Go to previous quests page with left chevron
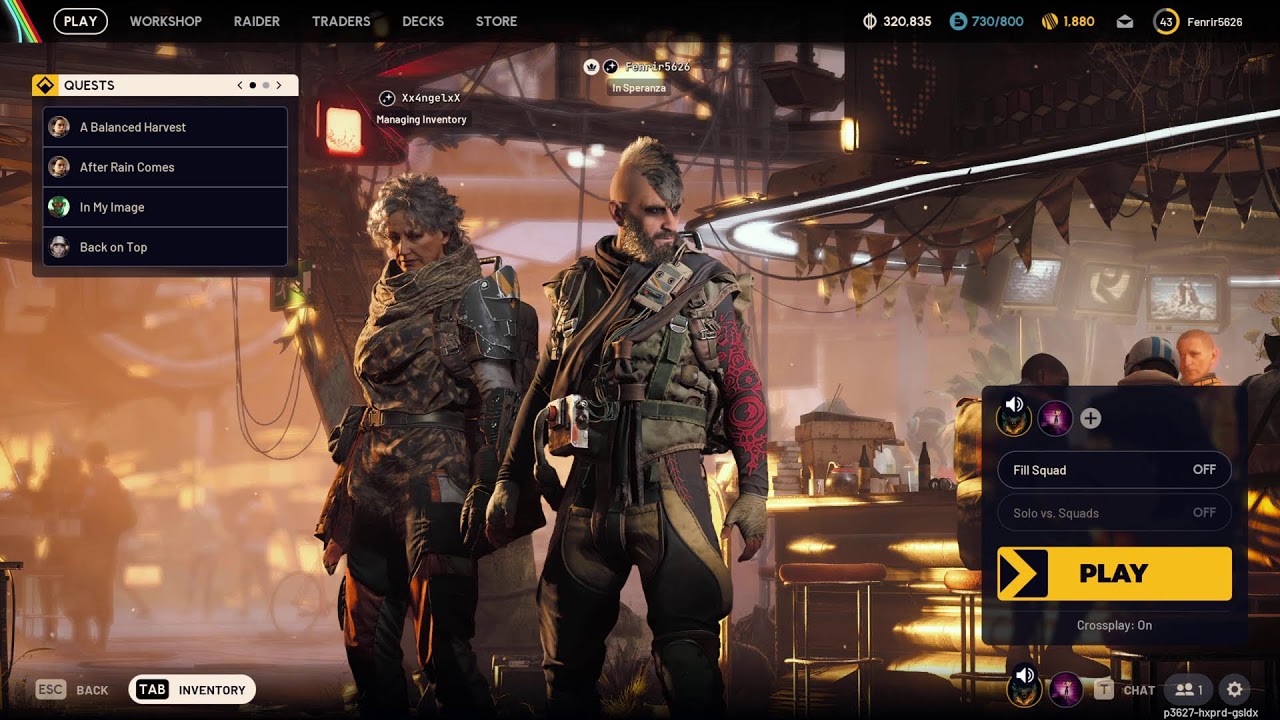 coord(240,85)
